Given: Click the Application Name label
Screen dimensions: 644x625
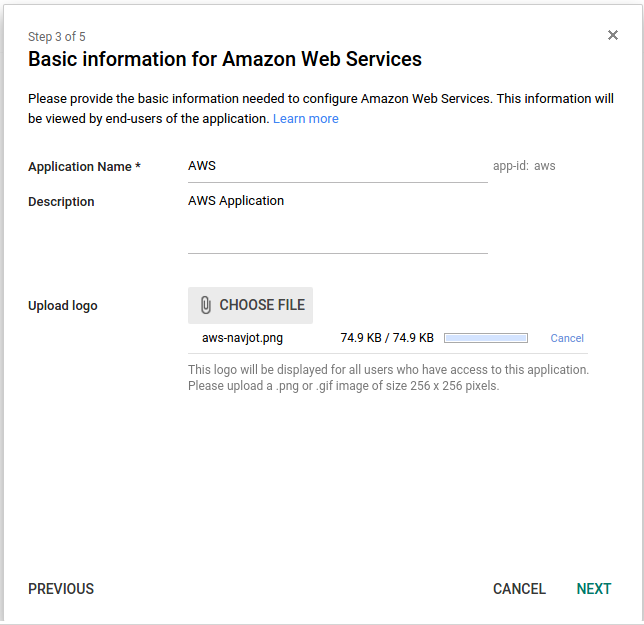Looking at the screenshot, I should [84, 167].
